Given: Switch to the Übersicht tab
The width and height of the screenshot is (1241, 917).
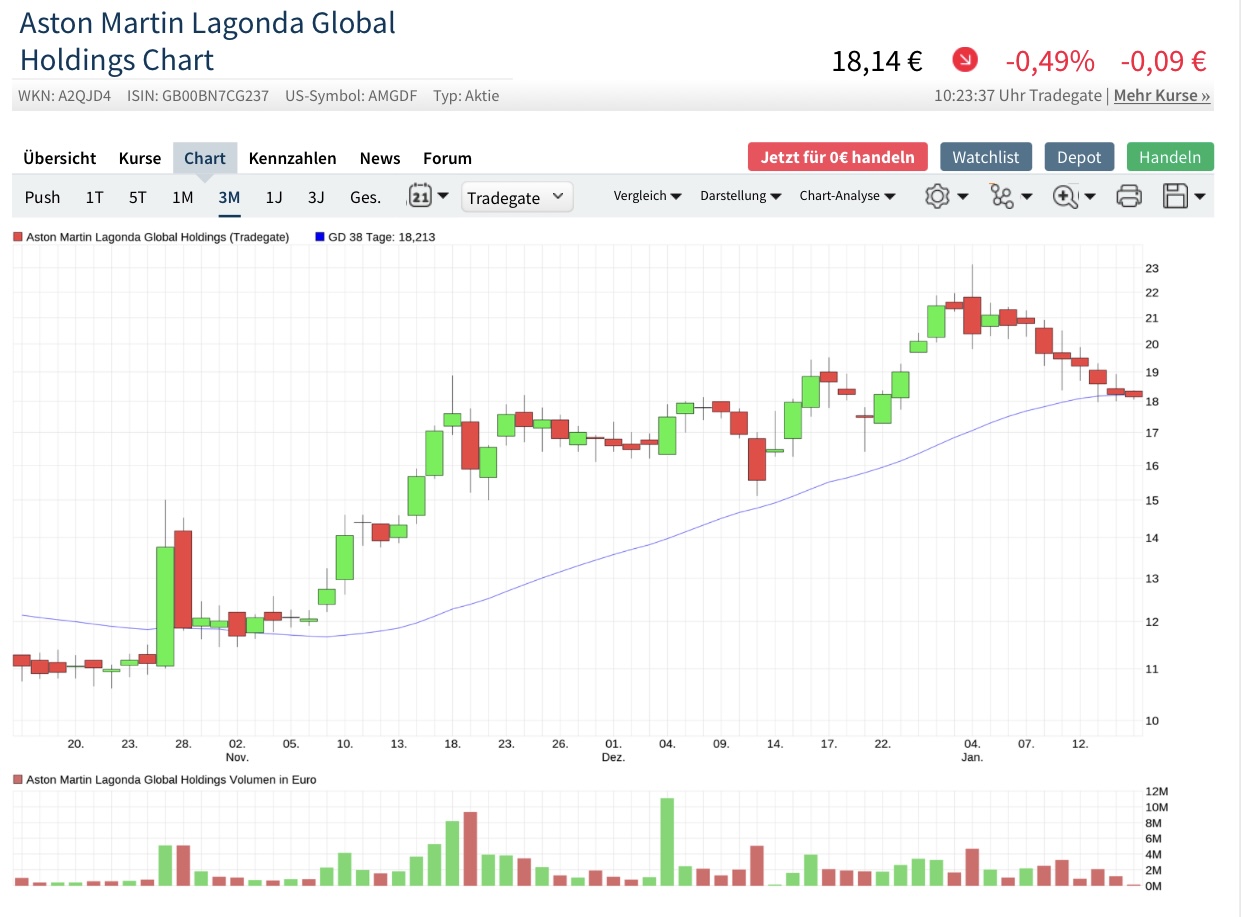Looking at the screenshot, I should click(60, 158).
